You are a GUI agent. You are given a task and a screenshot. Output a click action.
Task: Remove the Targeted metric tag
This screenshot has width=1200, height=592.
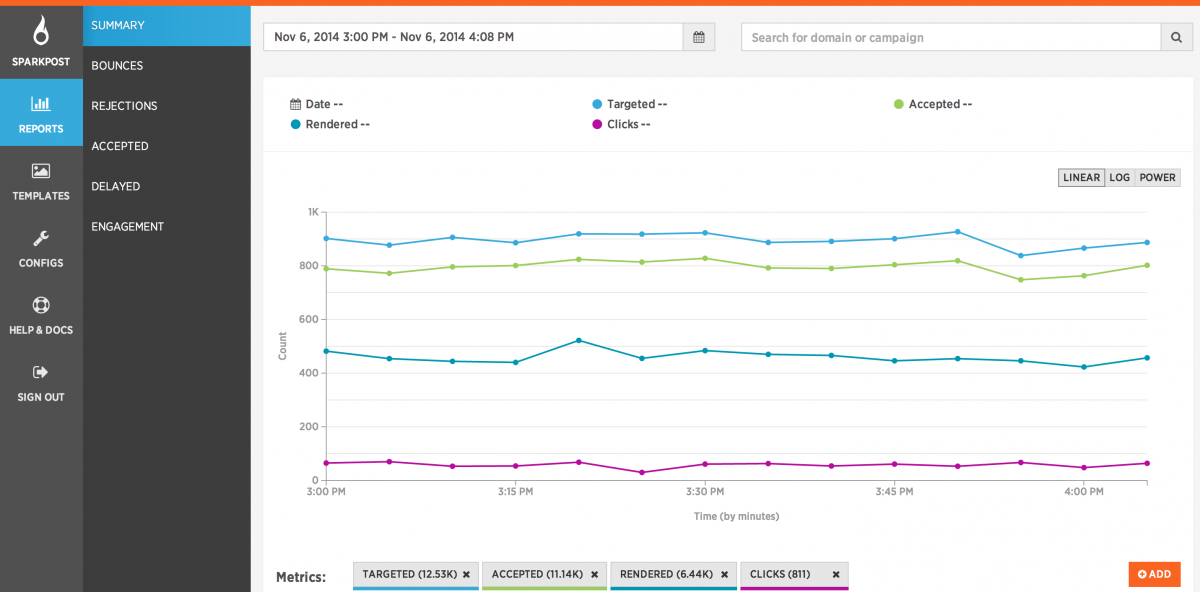(x=466, y=575)
